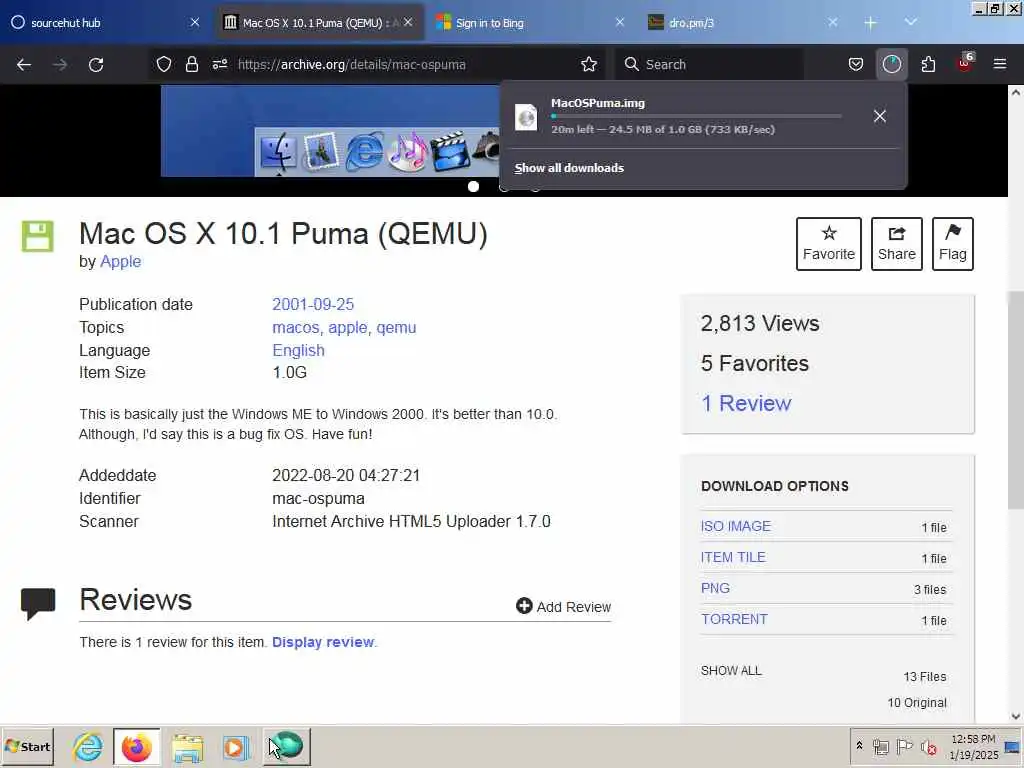1024x768 pixels.
Task: Show hidden system tray icons
Action: coord(859,746)
